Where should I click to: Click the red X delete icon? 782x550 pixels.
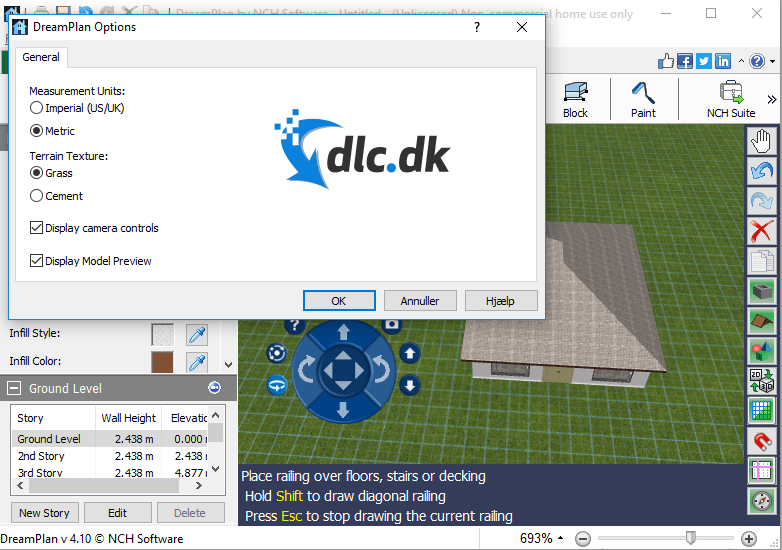pyautogui.click(x=761, y=231)
